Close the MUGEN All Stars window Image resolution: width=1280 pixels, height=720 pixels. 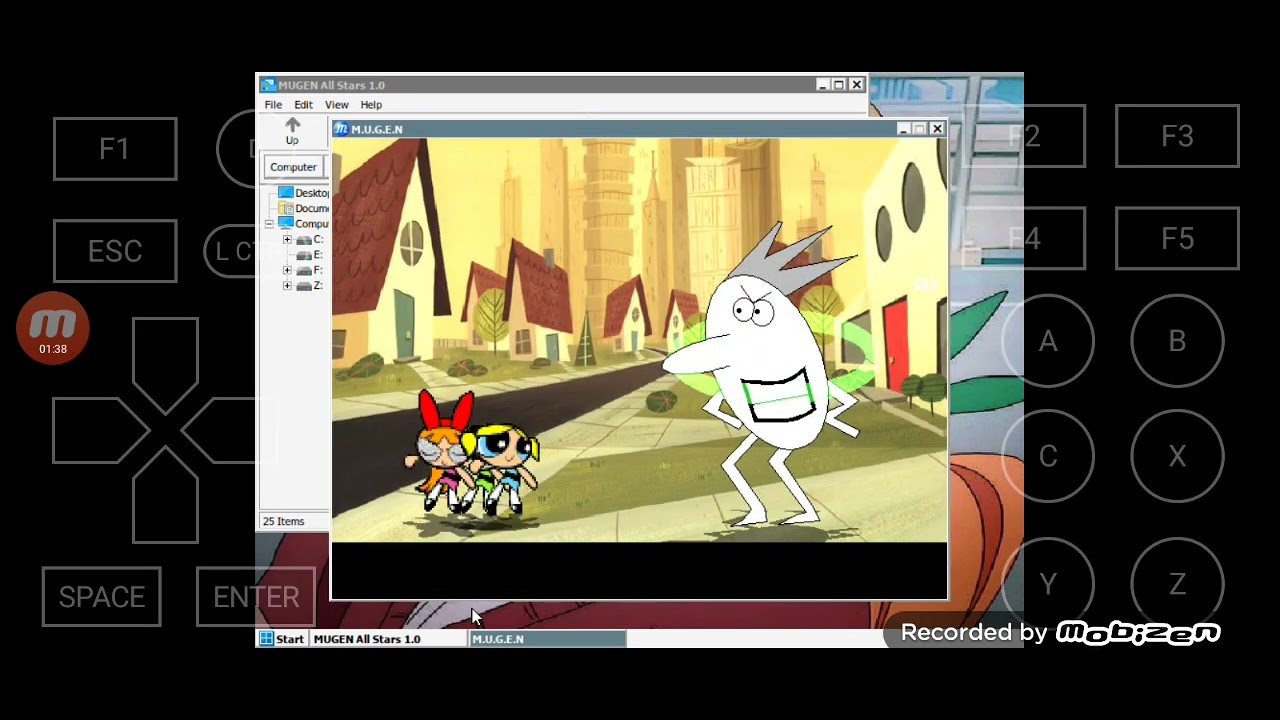pyautogui.click(x=856, y=85)
